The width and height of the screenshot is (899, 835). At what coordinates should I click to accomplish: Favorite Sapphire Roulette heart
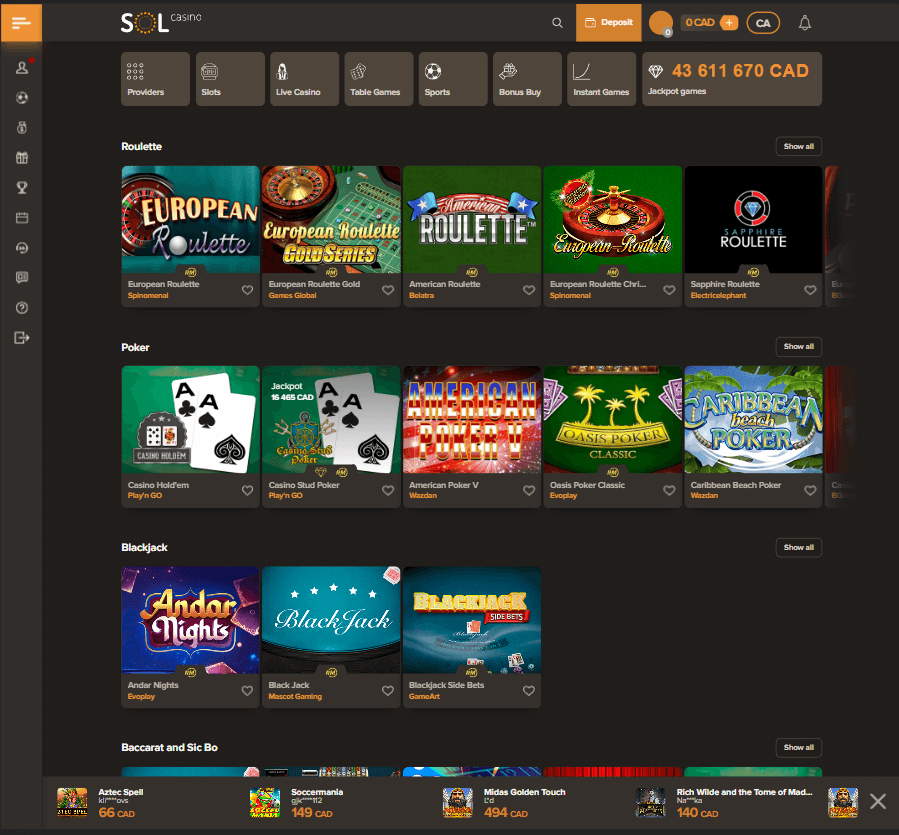point(810,290)
